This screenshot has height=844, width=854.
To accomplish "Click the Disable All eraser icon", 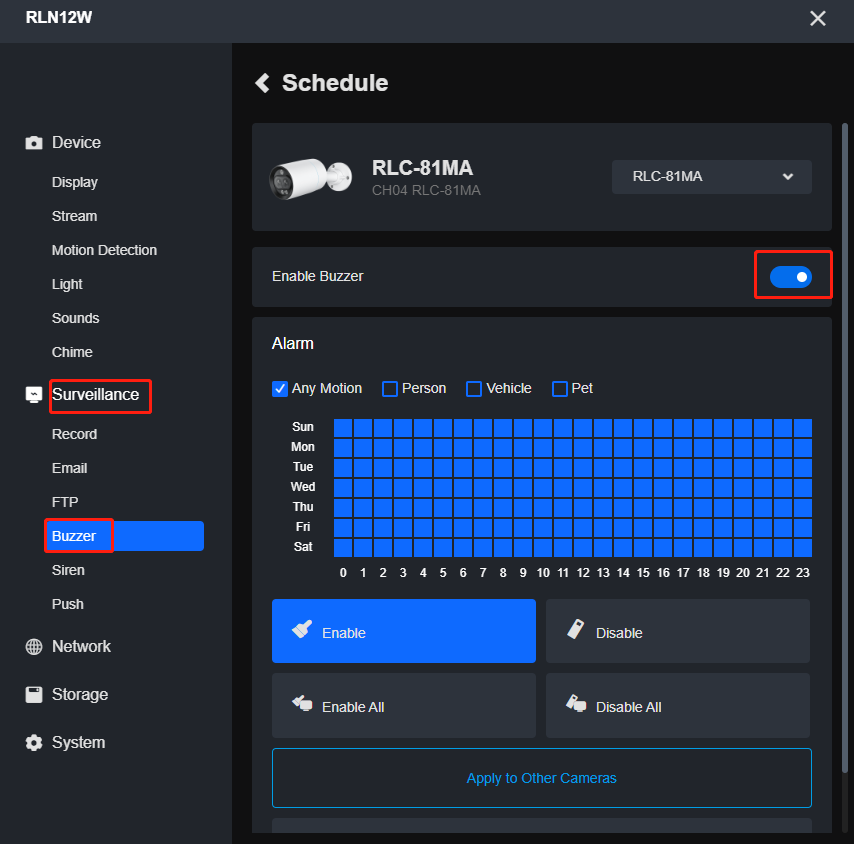I will (576, 703).
